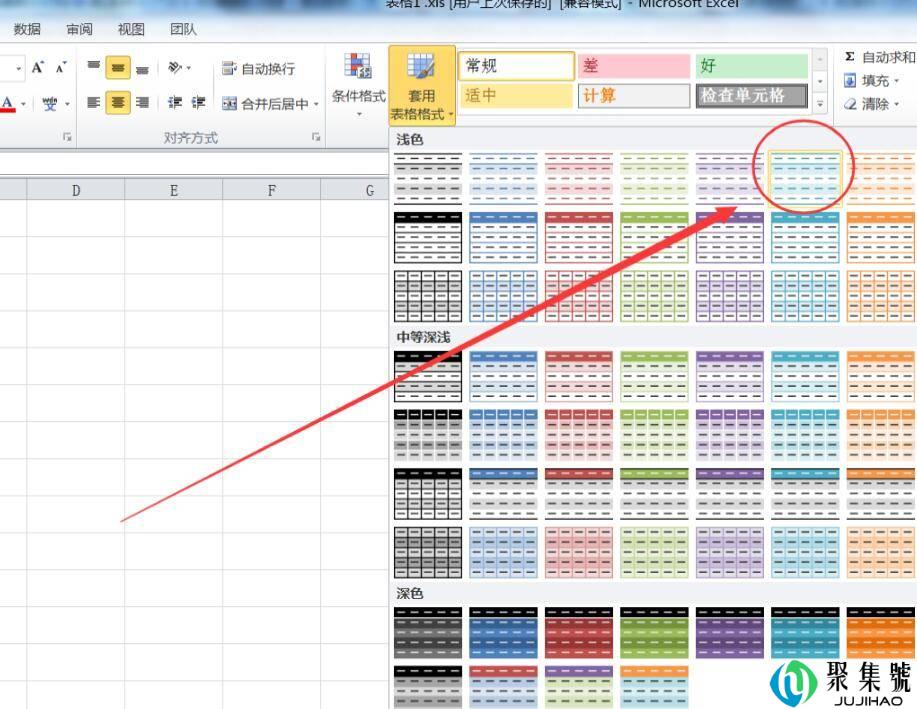Click the increase indent icon
Image resolution: width=917 pixels, height=709 pixels.
[x=198, y=103]
